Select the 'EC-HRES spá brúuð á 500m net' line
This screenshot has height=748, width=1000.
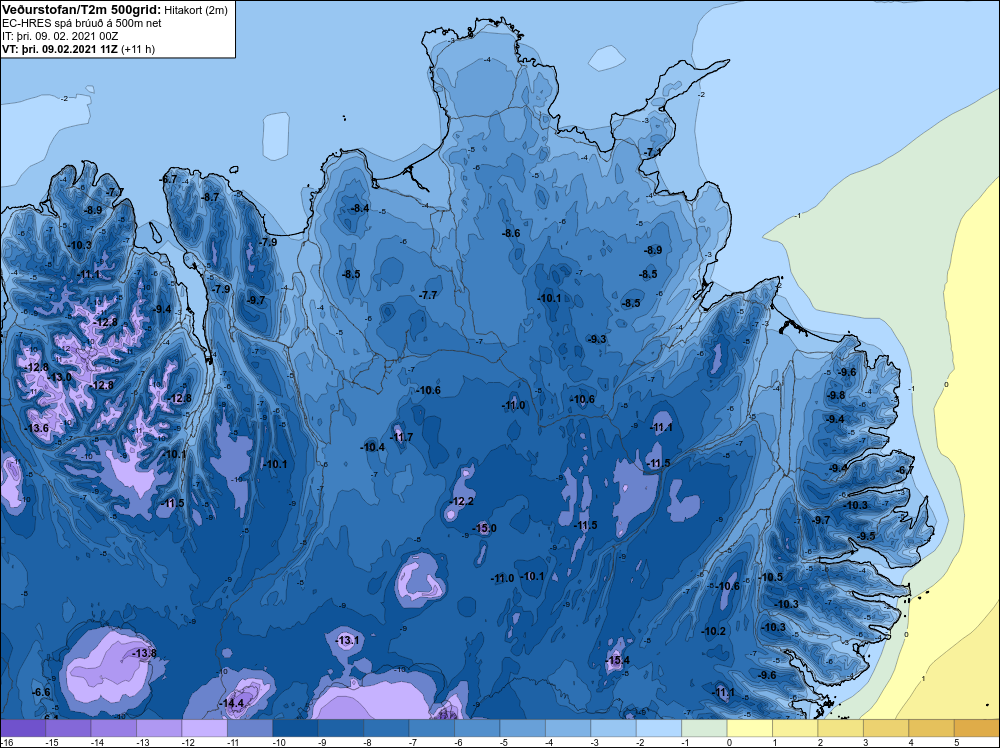pyautogui.click(x=82, y=24)
